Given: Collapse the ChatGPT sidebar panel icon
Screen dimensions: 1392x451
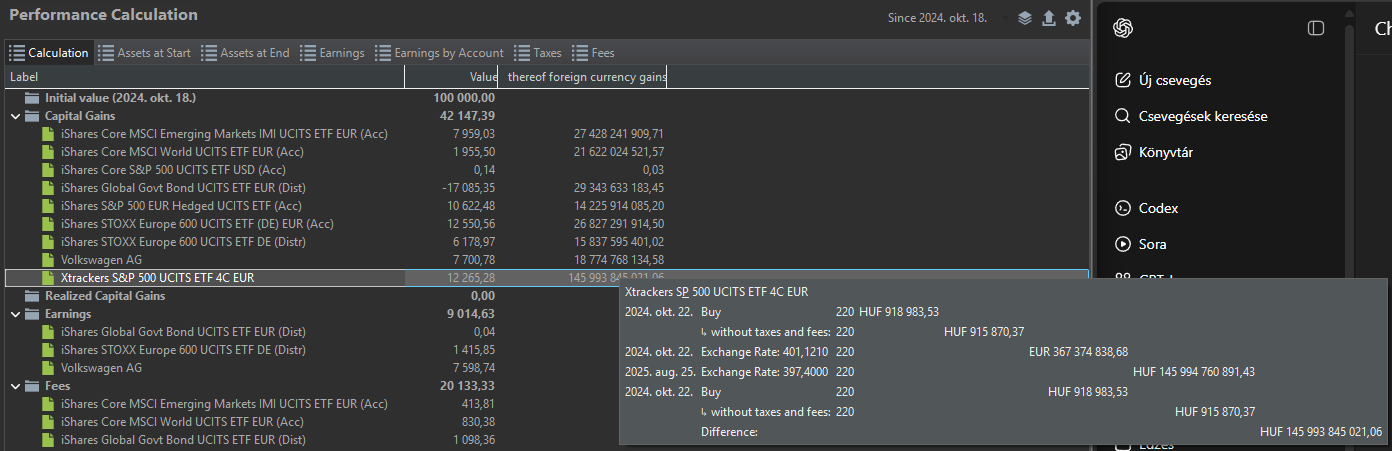Looking at the screenshot, I should pos(1316,28).
